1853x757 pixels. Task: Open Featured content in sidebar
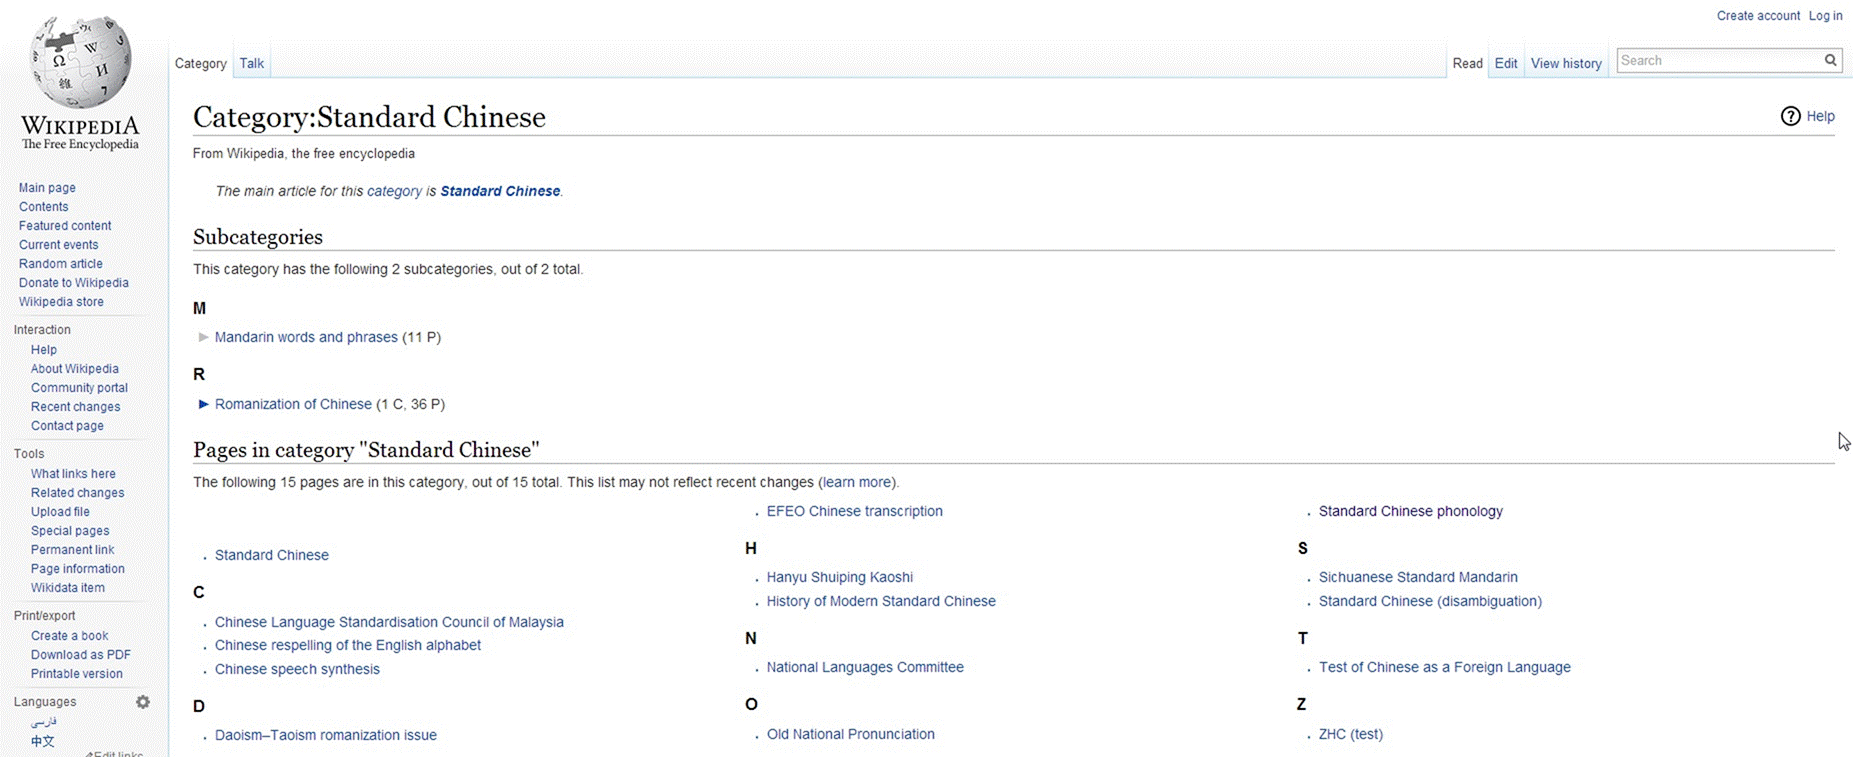(65, 226)
